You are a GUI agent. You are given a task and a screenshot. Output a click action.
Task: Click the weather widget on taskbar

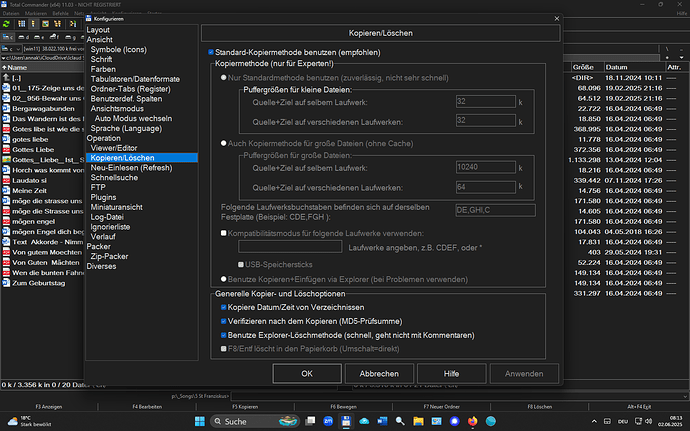30,421
